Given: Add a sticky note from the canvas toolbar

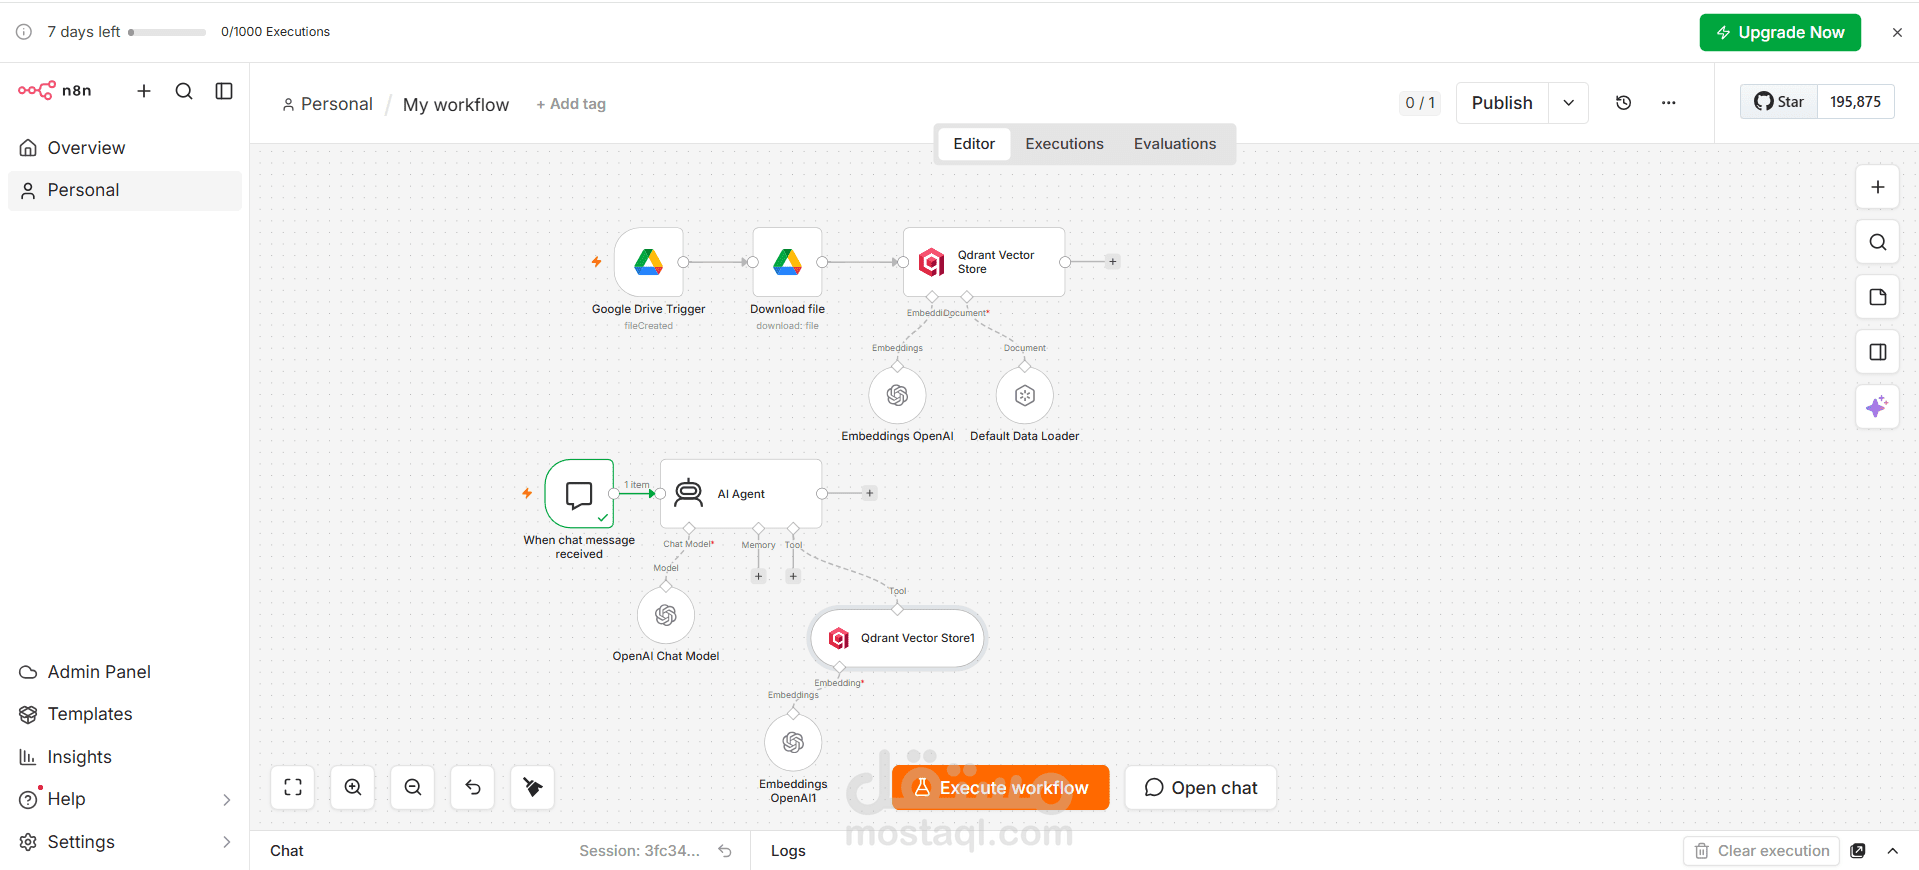Looking at the screenshot, I should click(1878, 297).
